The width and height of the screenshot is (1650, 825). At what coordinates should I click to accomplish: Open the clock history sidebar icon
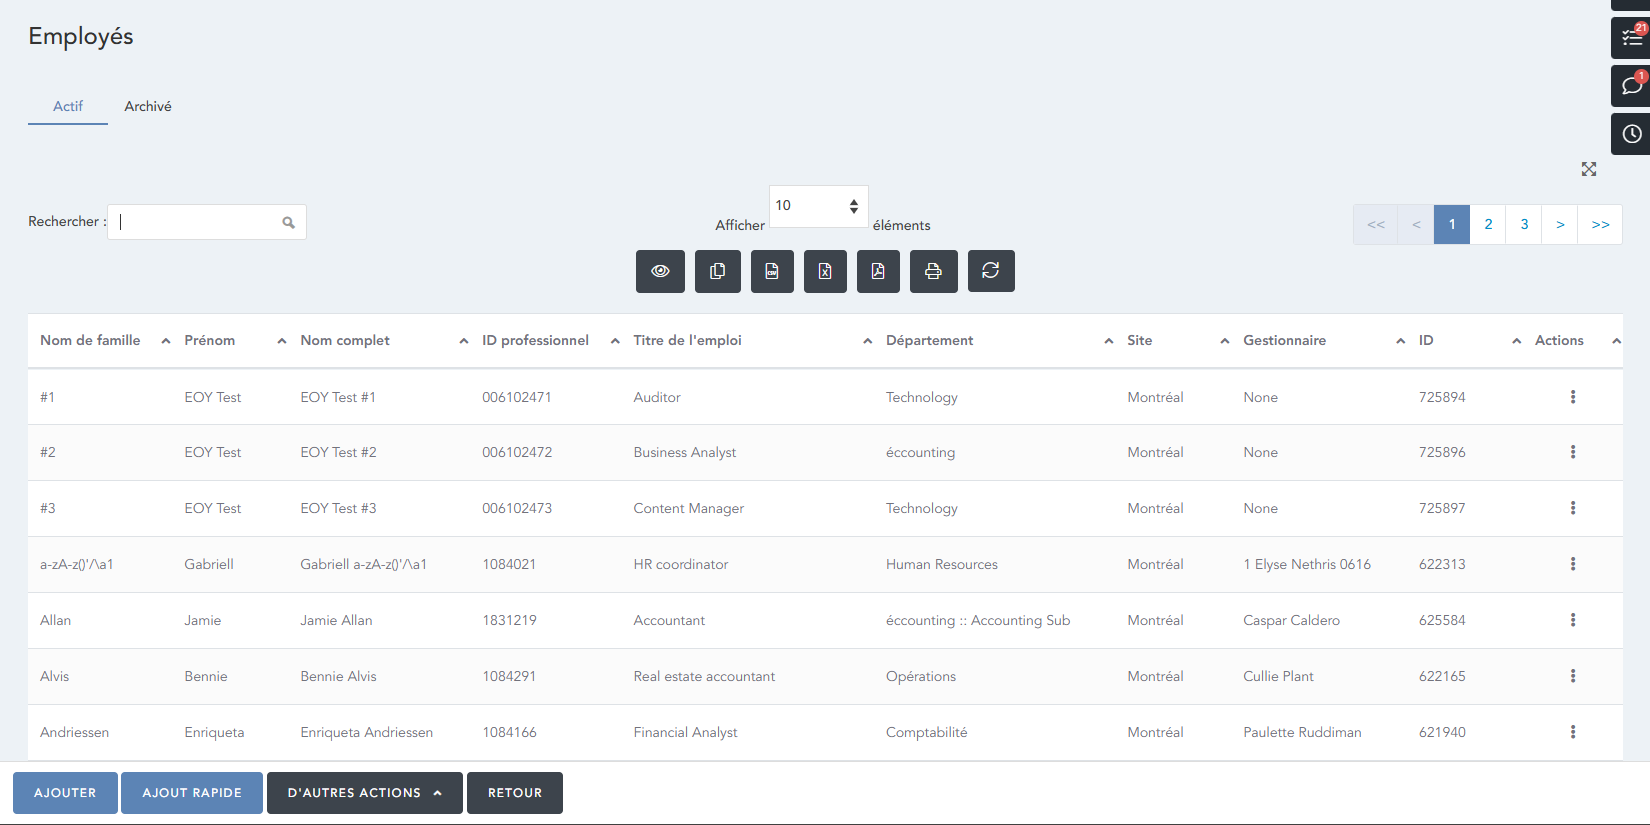tap(1631, 134)
